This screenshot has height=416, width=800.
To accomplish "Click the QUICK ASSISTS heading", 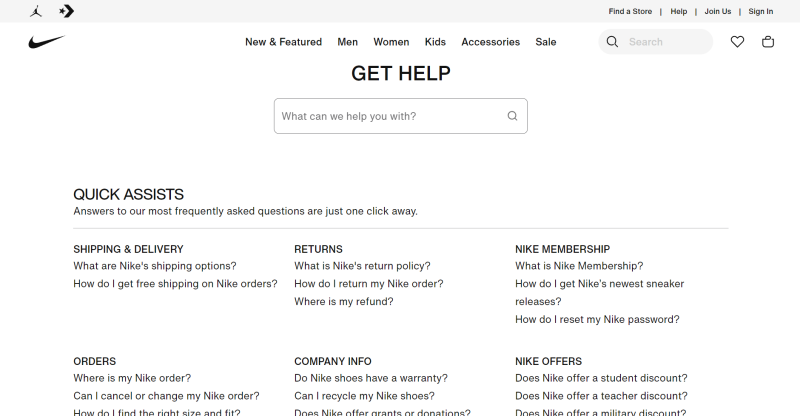I will pos(128,194).
